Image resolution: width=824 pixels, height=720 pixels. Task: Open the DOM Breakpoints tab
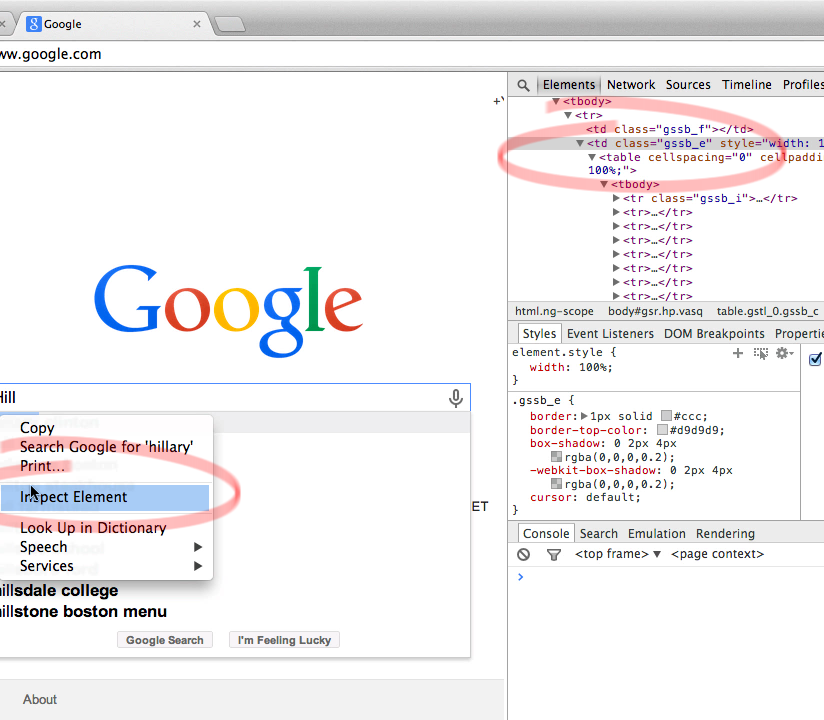(714, 334)
